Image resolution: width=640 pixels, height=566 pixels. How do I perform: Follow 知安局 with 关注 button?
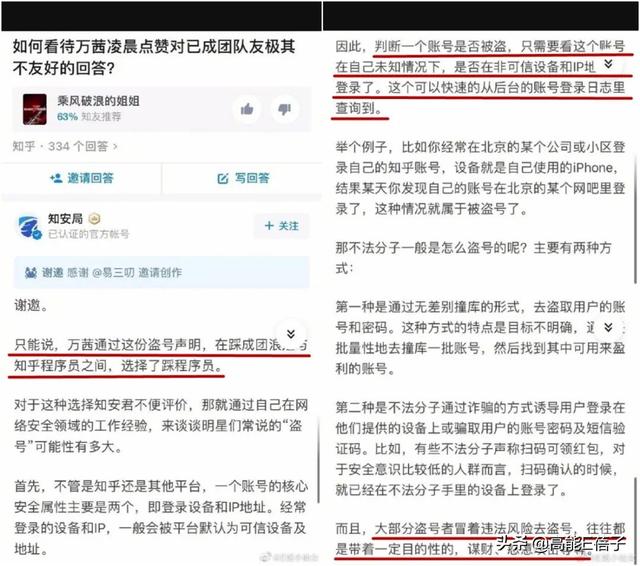(282, 226)
